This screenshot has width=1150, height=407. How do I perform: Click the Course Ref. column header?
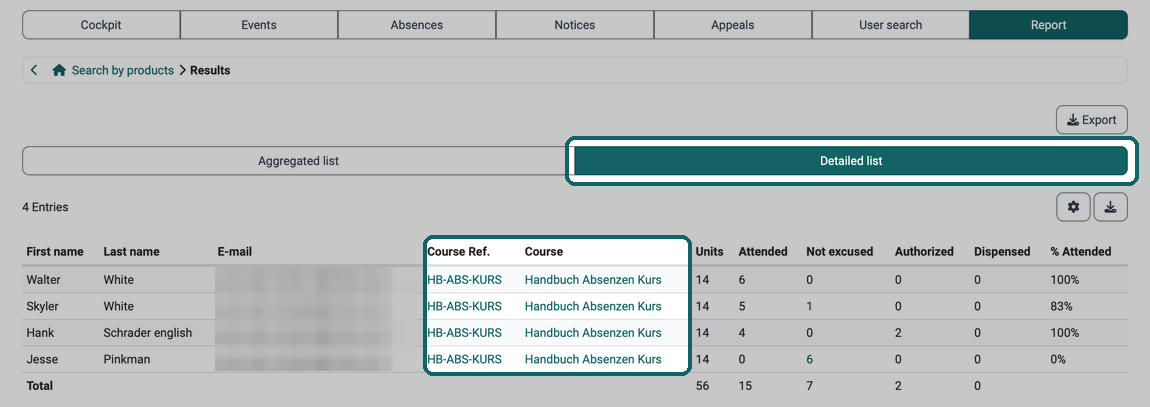click(x=458, y=252)
